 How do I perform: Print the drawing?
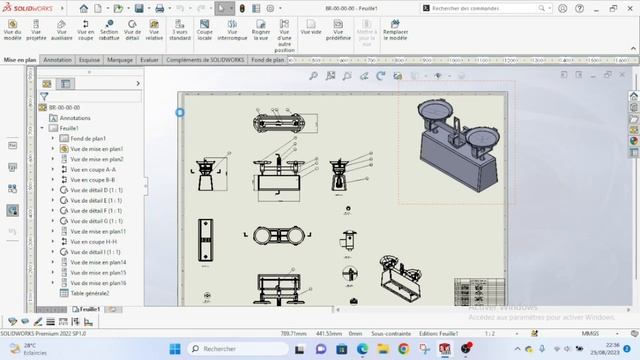click(160, 8)
